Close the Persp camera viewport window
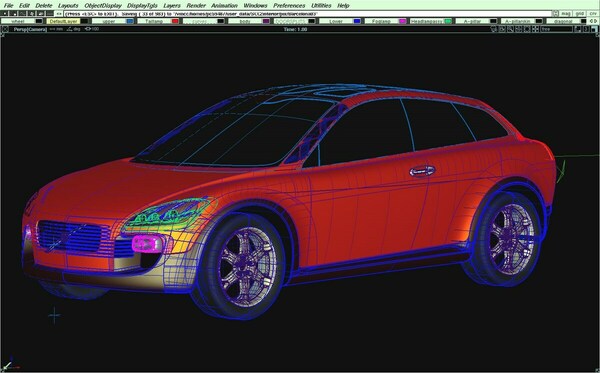Viewport: 600px width, 373px height. click(x=5, y=29)
